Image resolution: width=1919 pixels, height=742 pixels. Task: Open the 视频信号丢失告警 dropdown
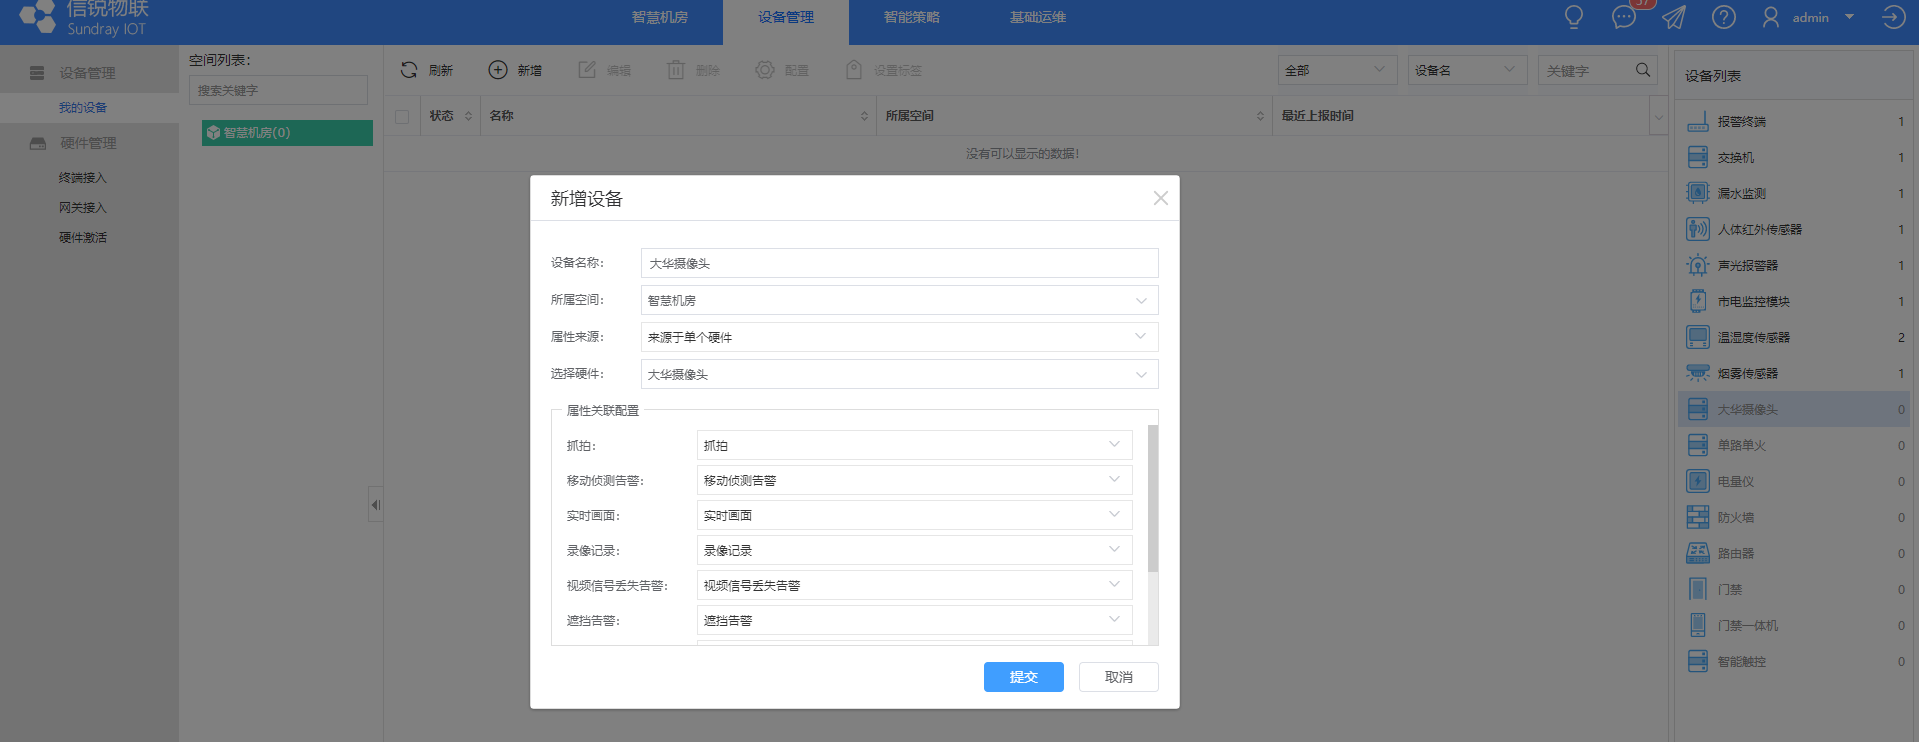point(914,585)
